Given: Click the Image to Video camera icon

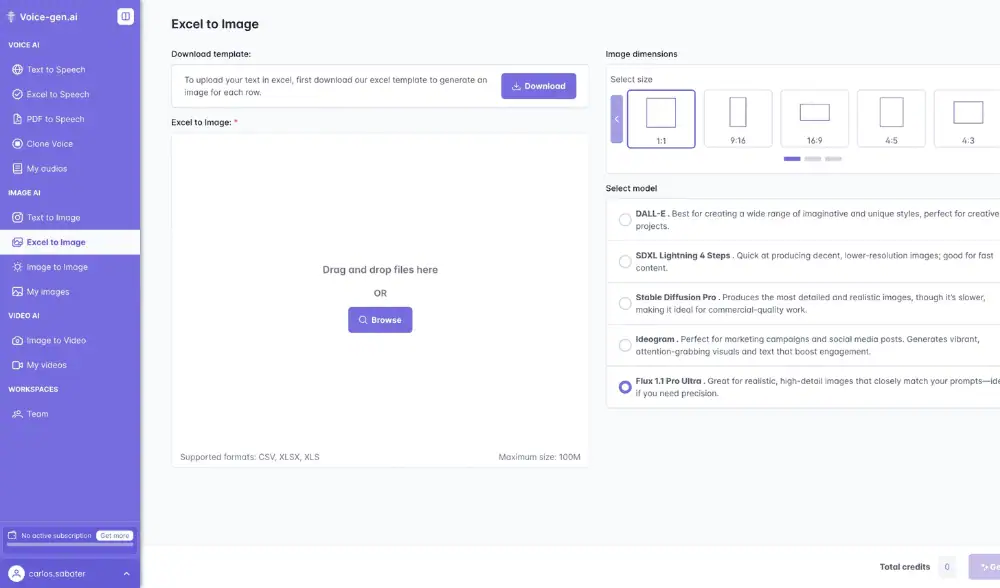Looking at the screenshot, I should pyautogui.click(x=17, y=341).
